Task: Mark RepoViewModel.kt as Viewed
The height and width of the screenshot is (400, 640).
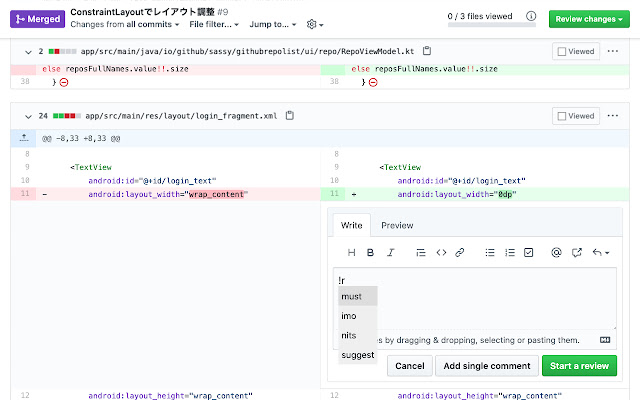Action: pos(576,51)
